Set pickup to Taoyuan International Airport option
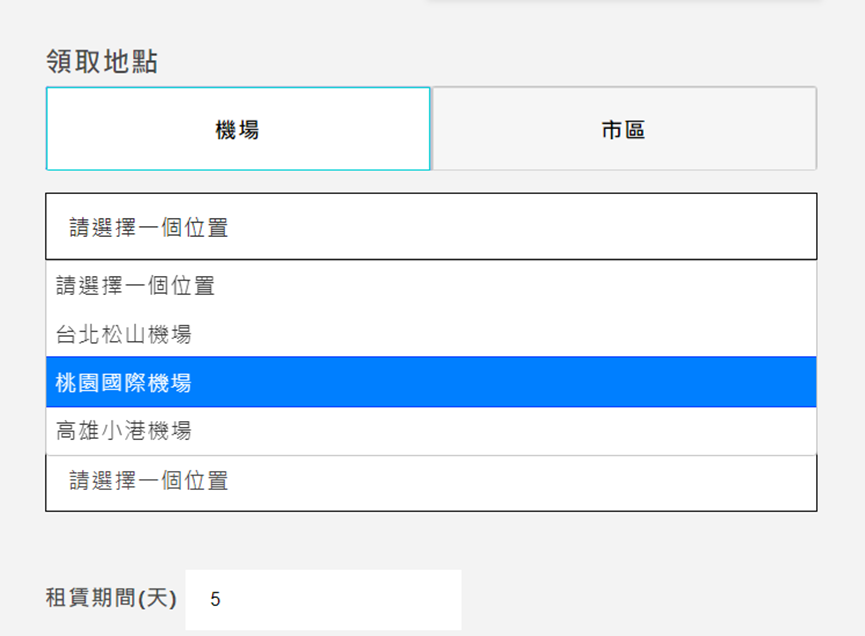Image resolution: width=865 pixels, height=636 pixels. tap(431, 382)
